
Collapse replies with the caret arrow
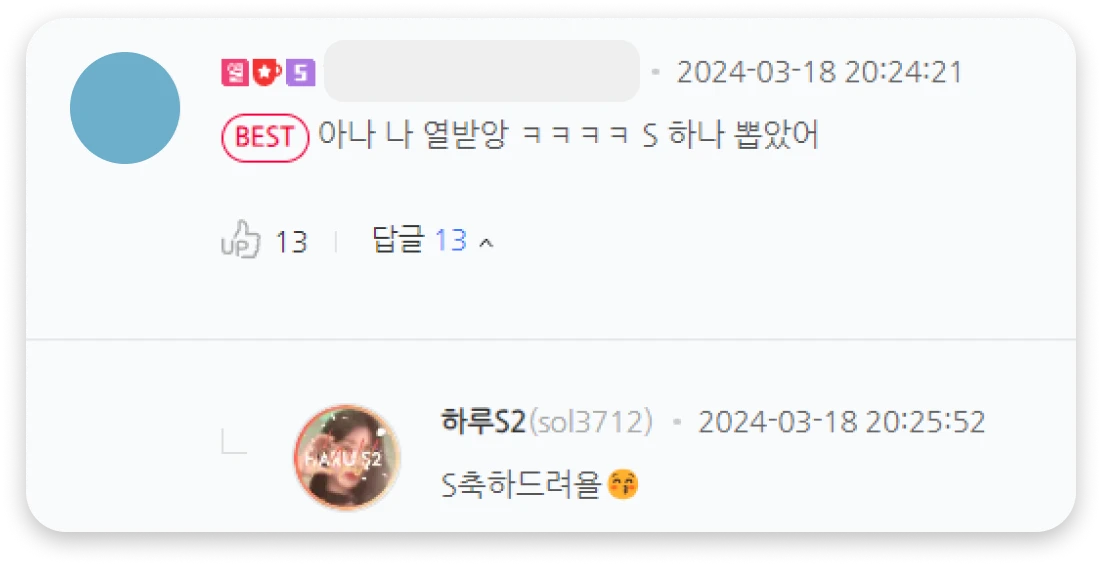click(486, 243)
